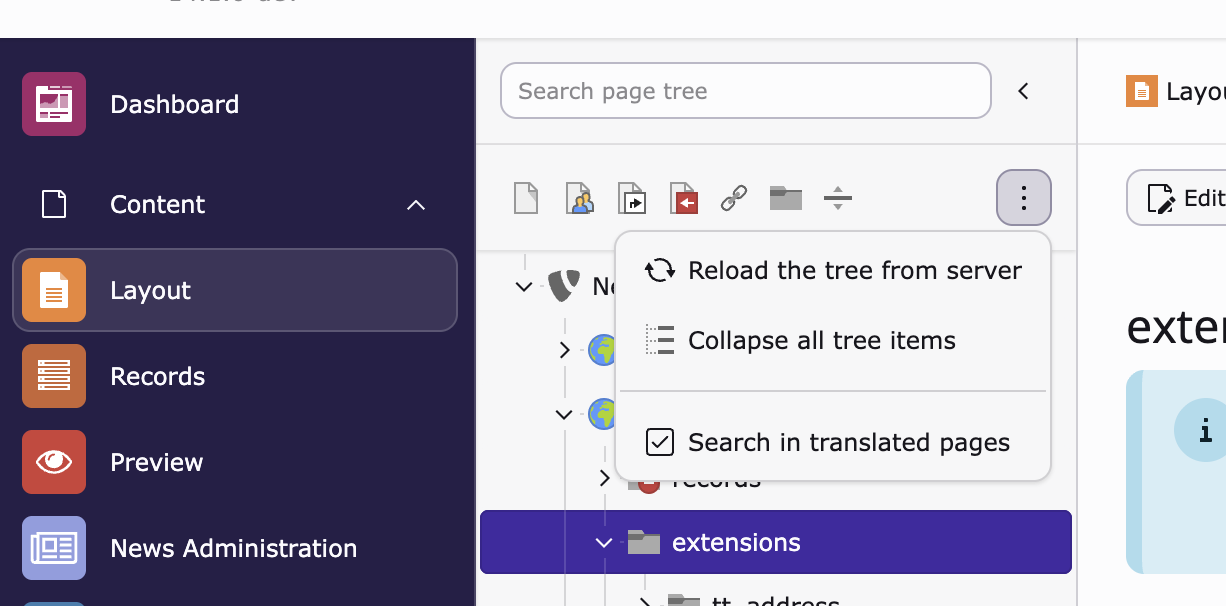Toggle Search in translated pages checkbox
Image resolution: width=1226 pixels, height=606 pixels.
coord(660,442)
